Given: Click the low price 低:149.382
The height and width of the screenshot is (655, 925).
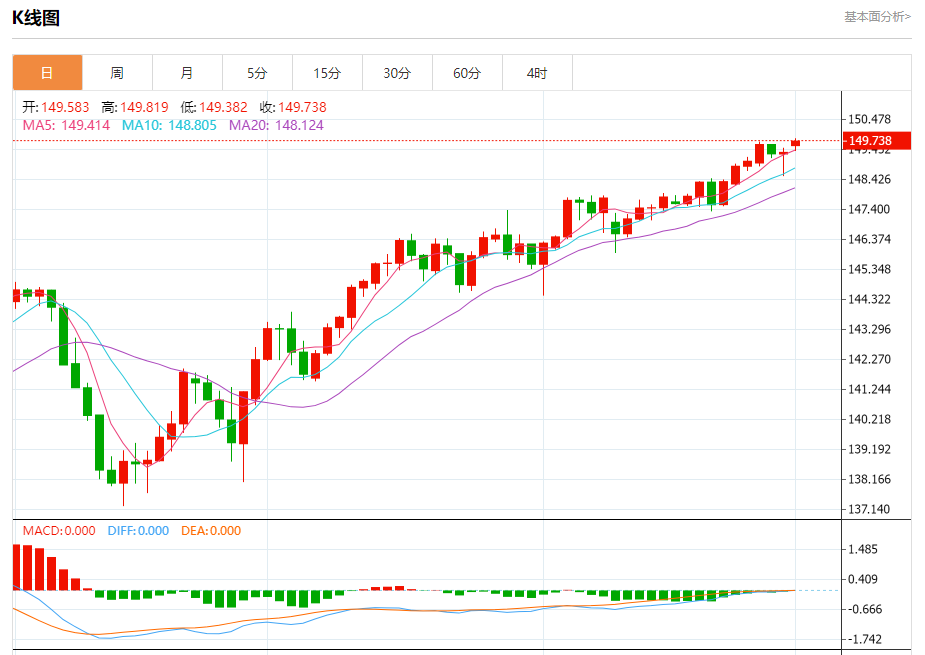Looking at the screenshot, I should (x=214, y=107).
